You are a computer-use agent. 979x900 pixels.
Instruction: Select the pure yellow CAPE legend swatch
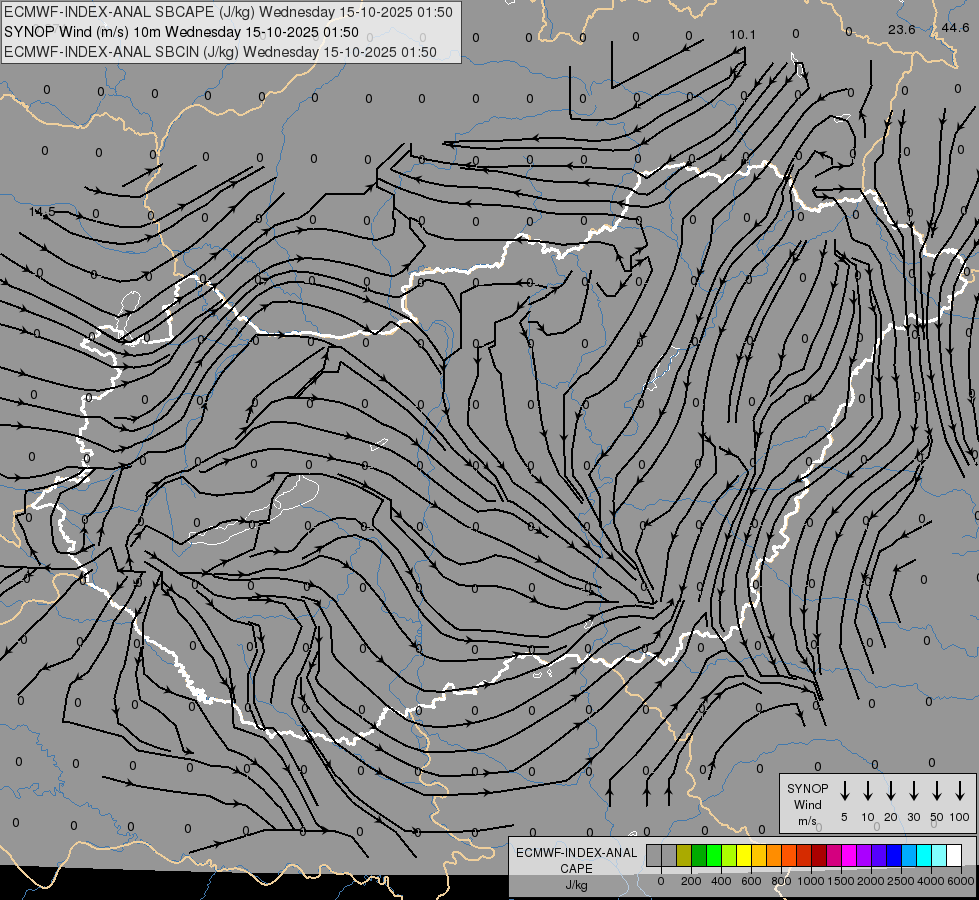pyautogui.click(x=744, y=856)
